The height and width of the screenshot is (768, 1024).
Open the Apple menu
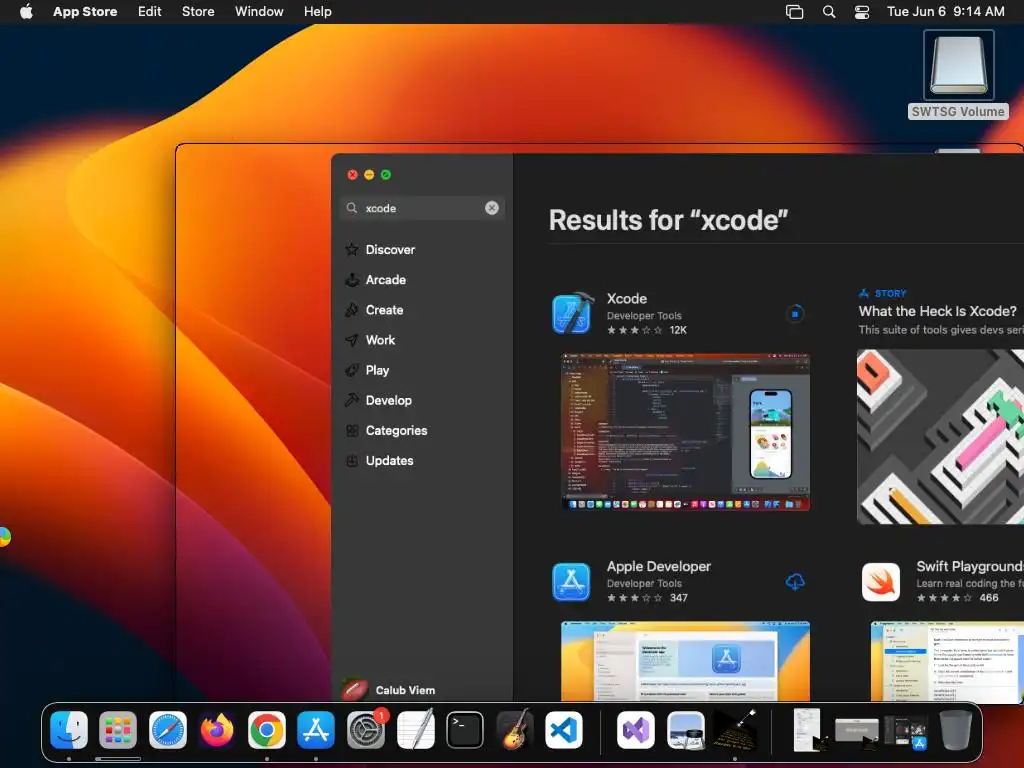point(26,11)
